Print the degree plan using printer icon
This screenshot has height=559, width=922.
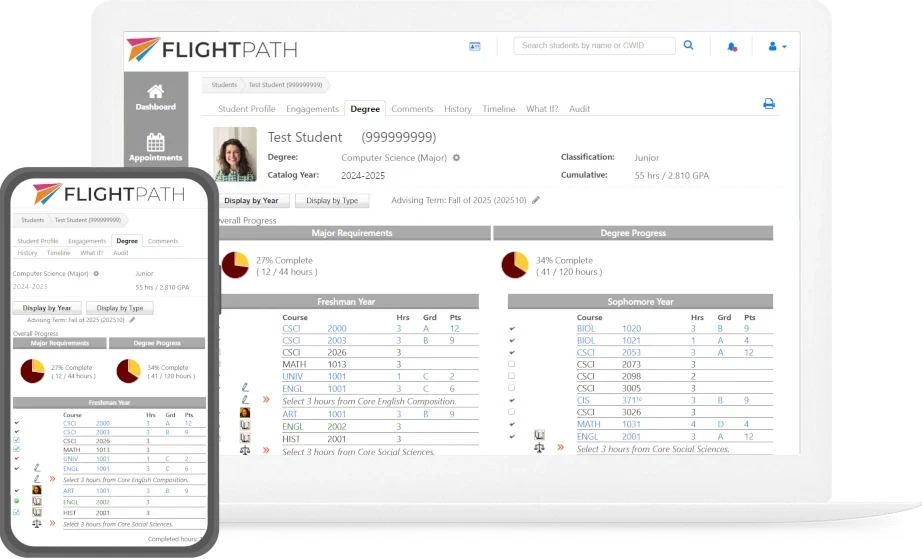[x=769, y=104]
